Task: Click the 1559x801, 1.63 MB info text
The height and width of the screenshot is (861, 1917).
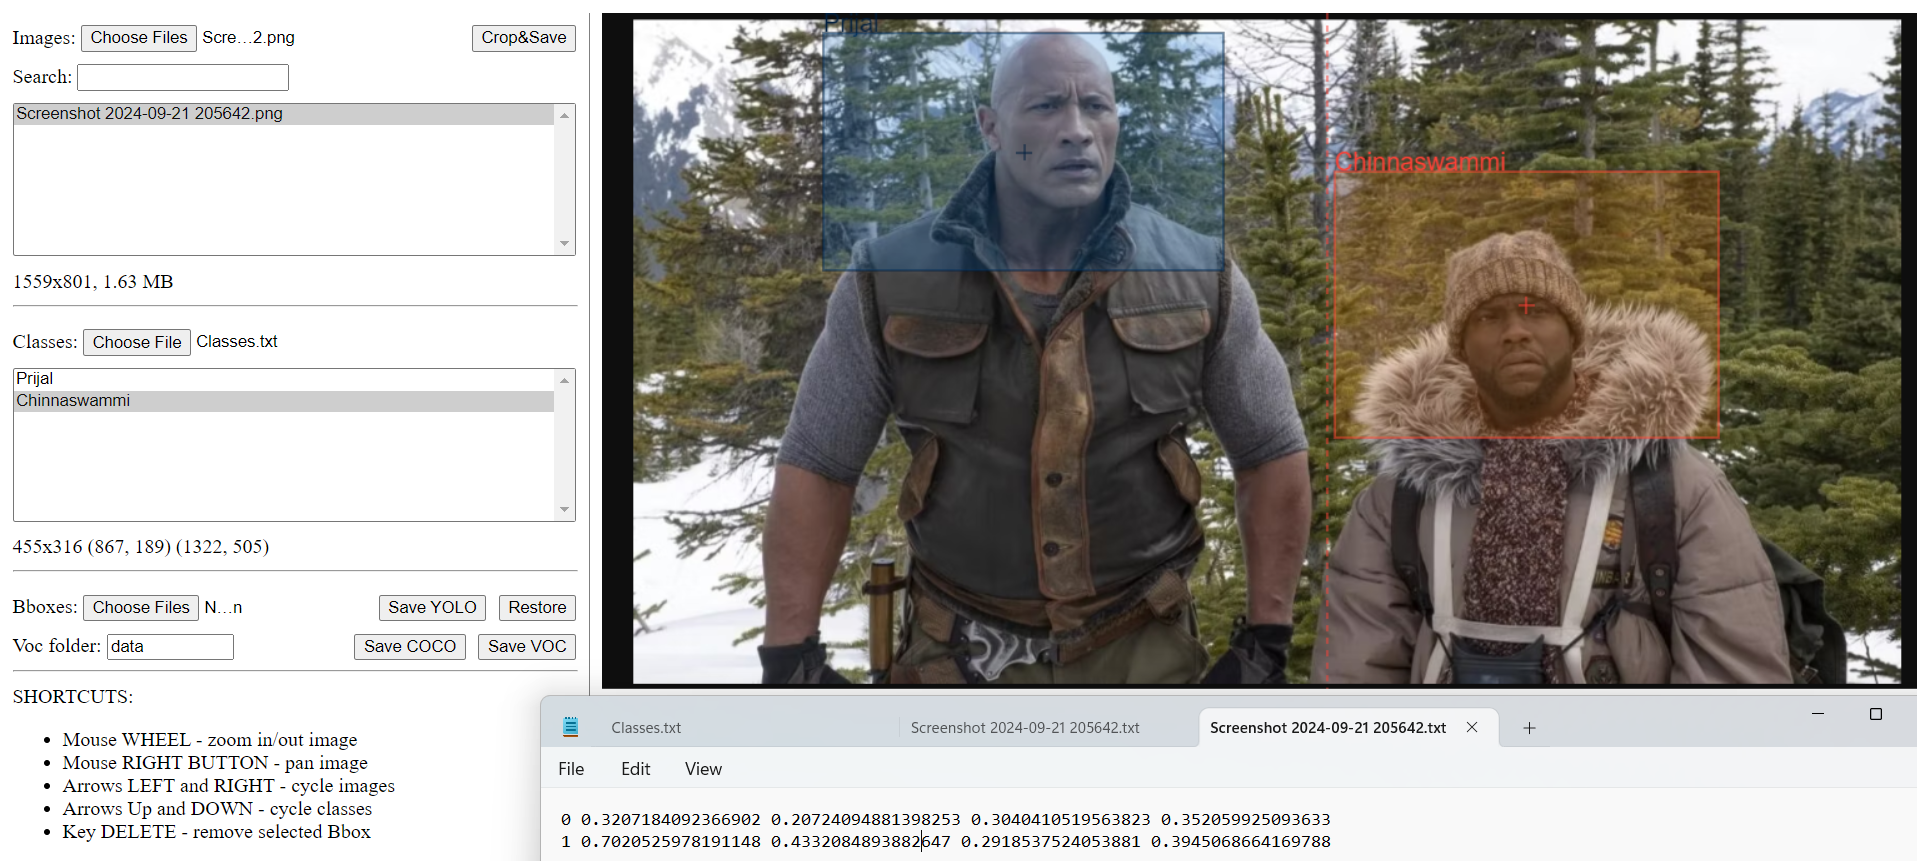Action: point(93,282)
